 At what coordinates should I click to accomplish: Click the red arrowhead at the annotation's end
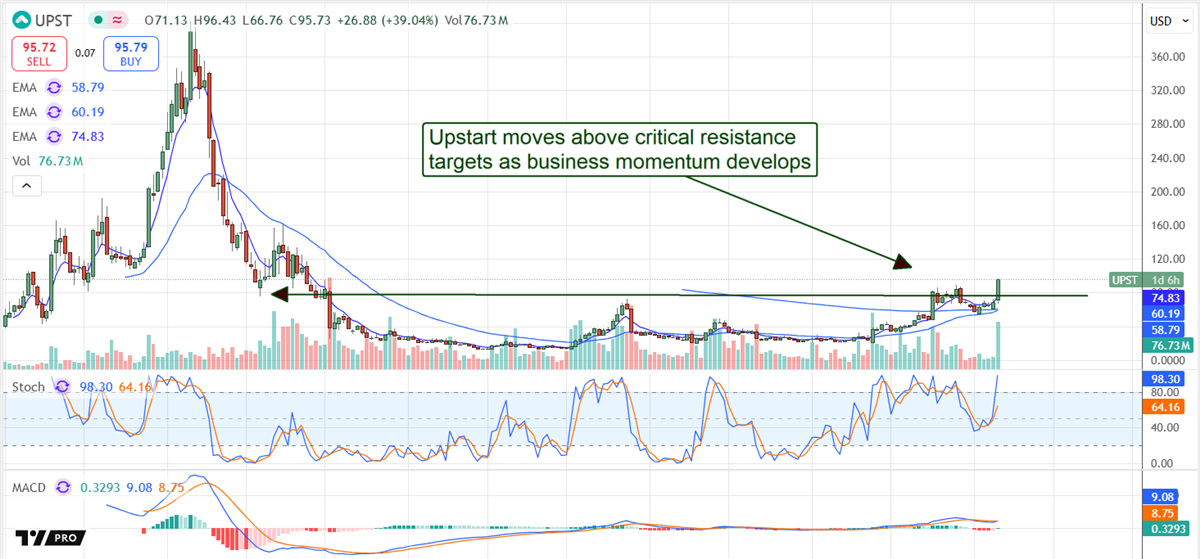coord(902,263)
